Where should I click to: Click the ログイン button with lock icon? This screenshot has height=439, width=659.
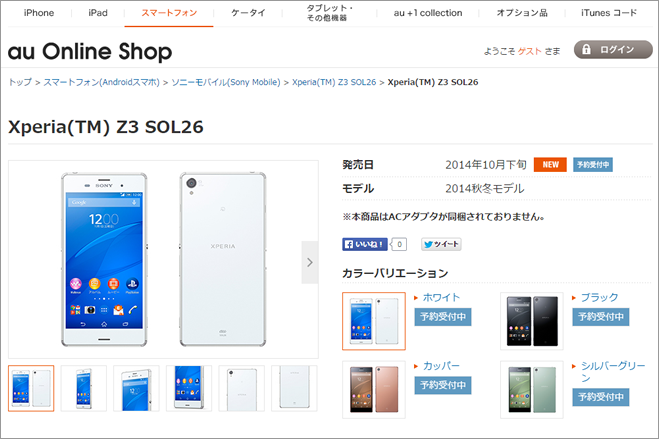613,50
